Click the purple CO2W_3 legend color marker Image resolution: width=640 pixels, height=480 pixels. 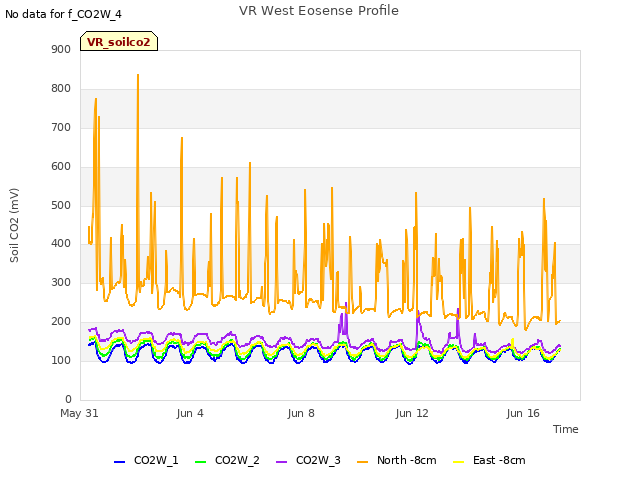click(281, 462)
